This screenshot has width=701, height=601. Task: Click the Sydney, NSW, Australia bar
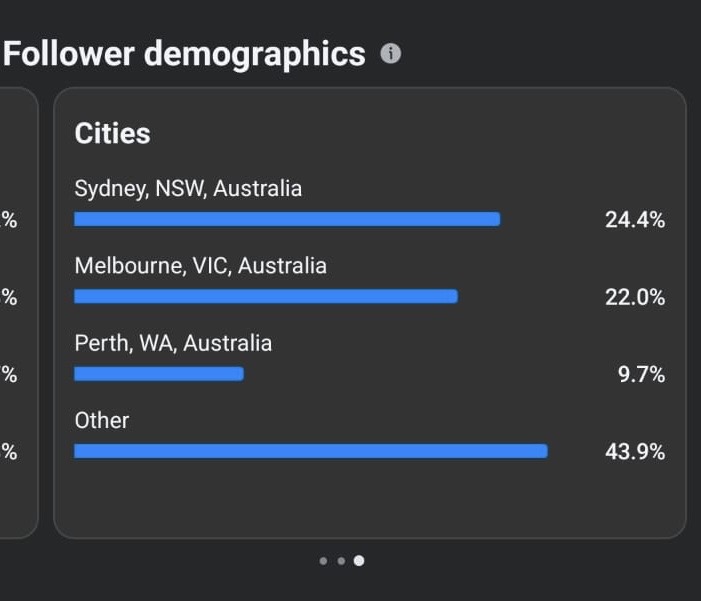tap(287, 219)
